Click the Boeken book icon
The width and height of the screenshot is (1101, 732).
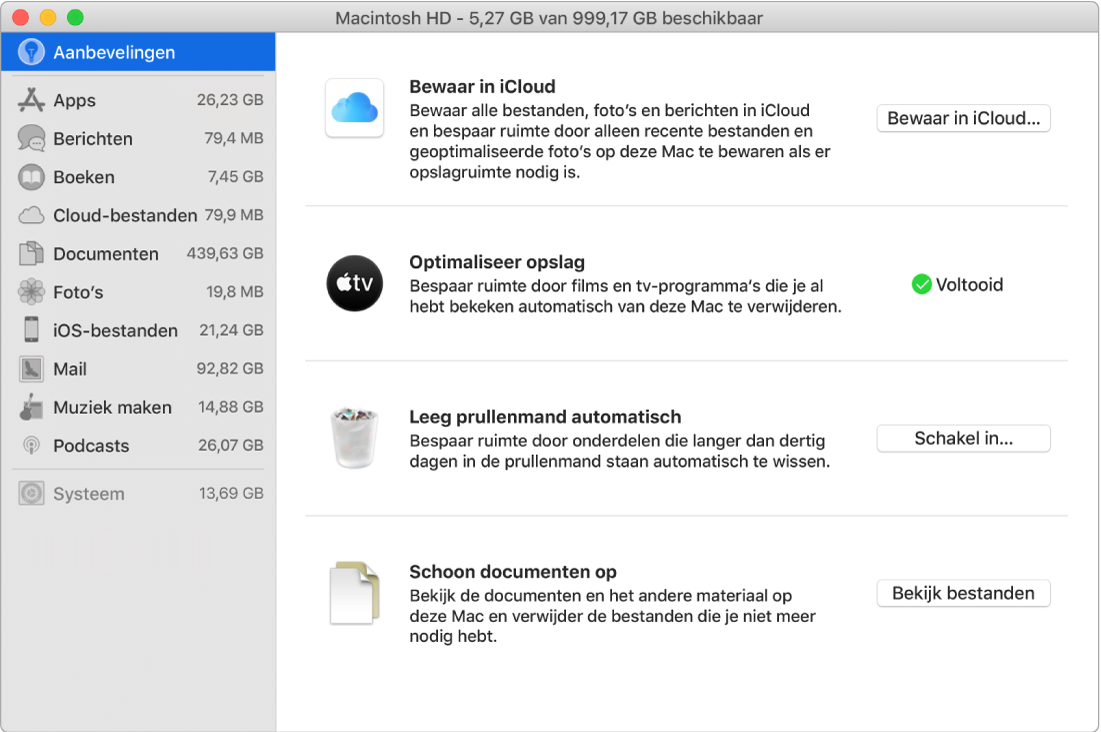(31, 177)
